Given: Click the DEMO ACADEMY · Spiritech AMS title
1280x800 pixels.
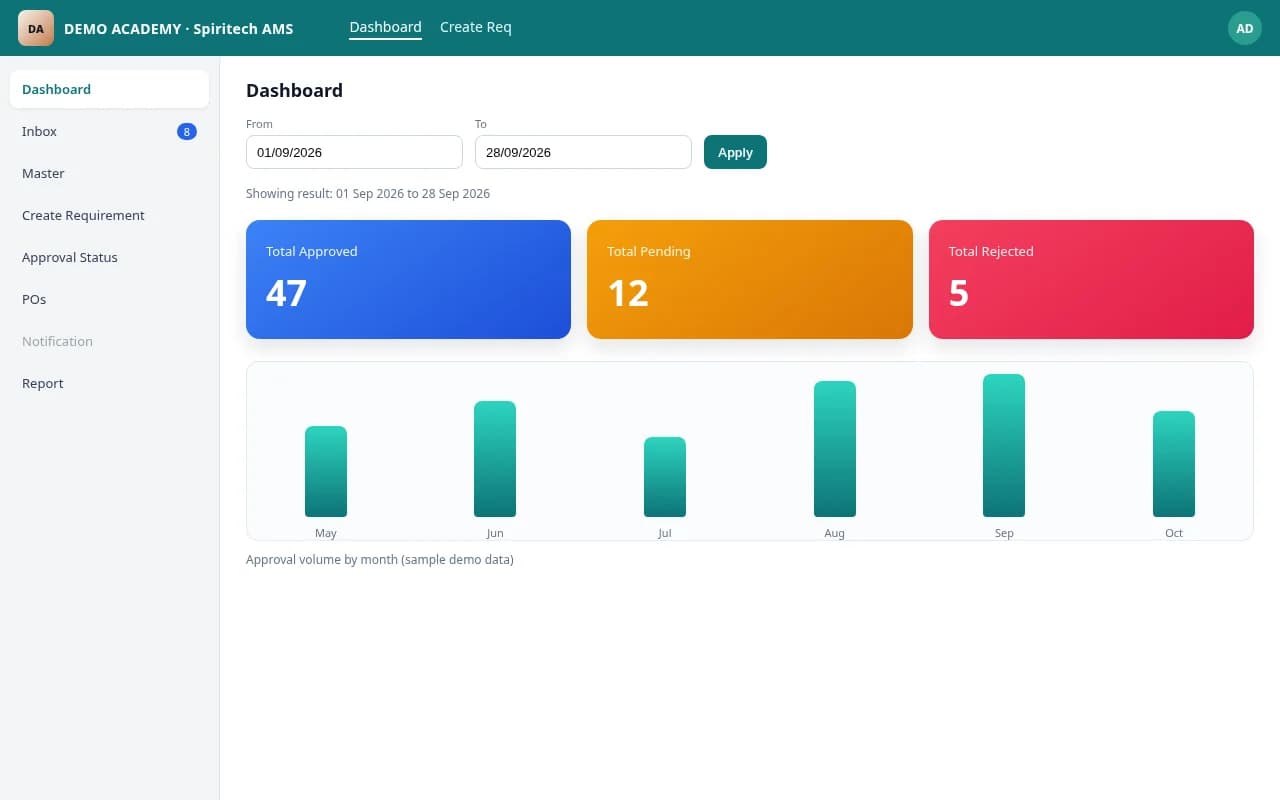Looking at the screenshot, I should [x=179, y=29].
